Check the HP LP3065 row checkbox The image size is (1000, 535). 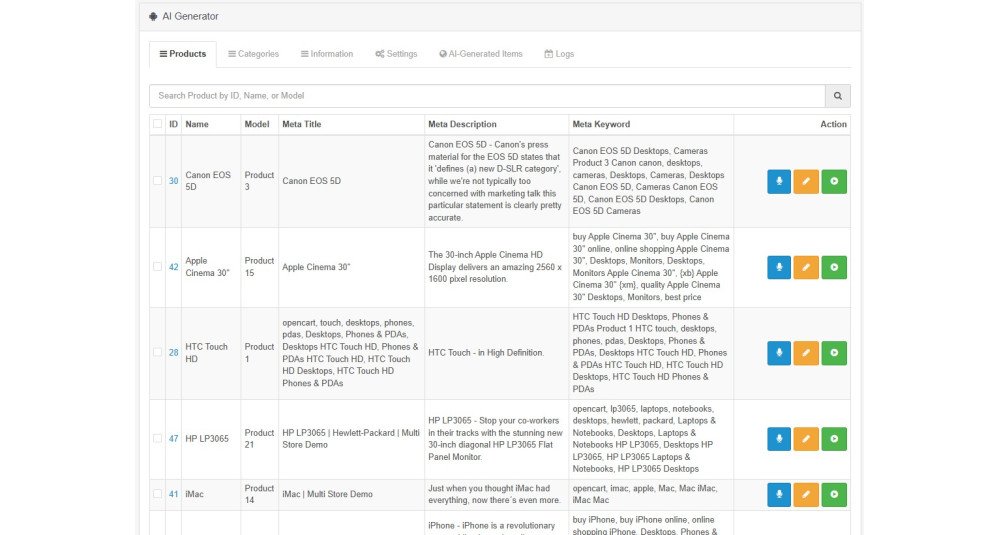pos(158,438)
